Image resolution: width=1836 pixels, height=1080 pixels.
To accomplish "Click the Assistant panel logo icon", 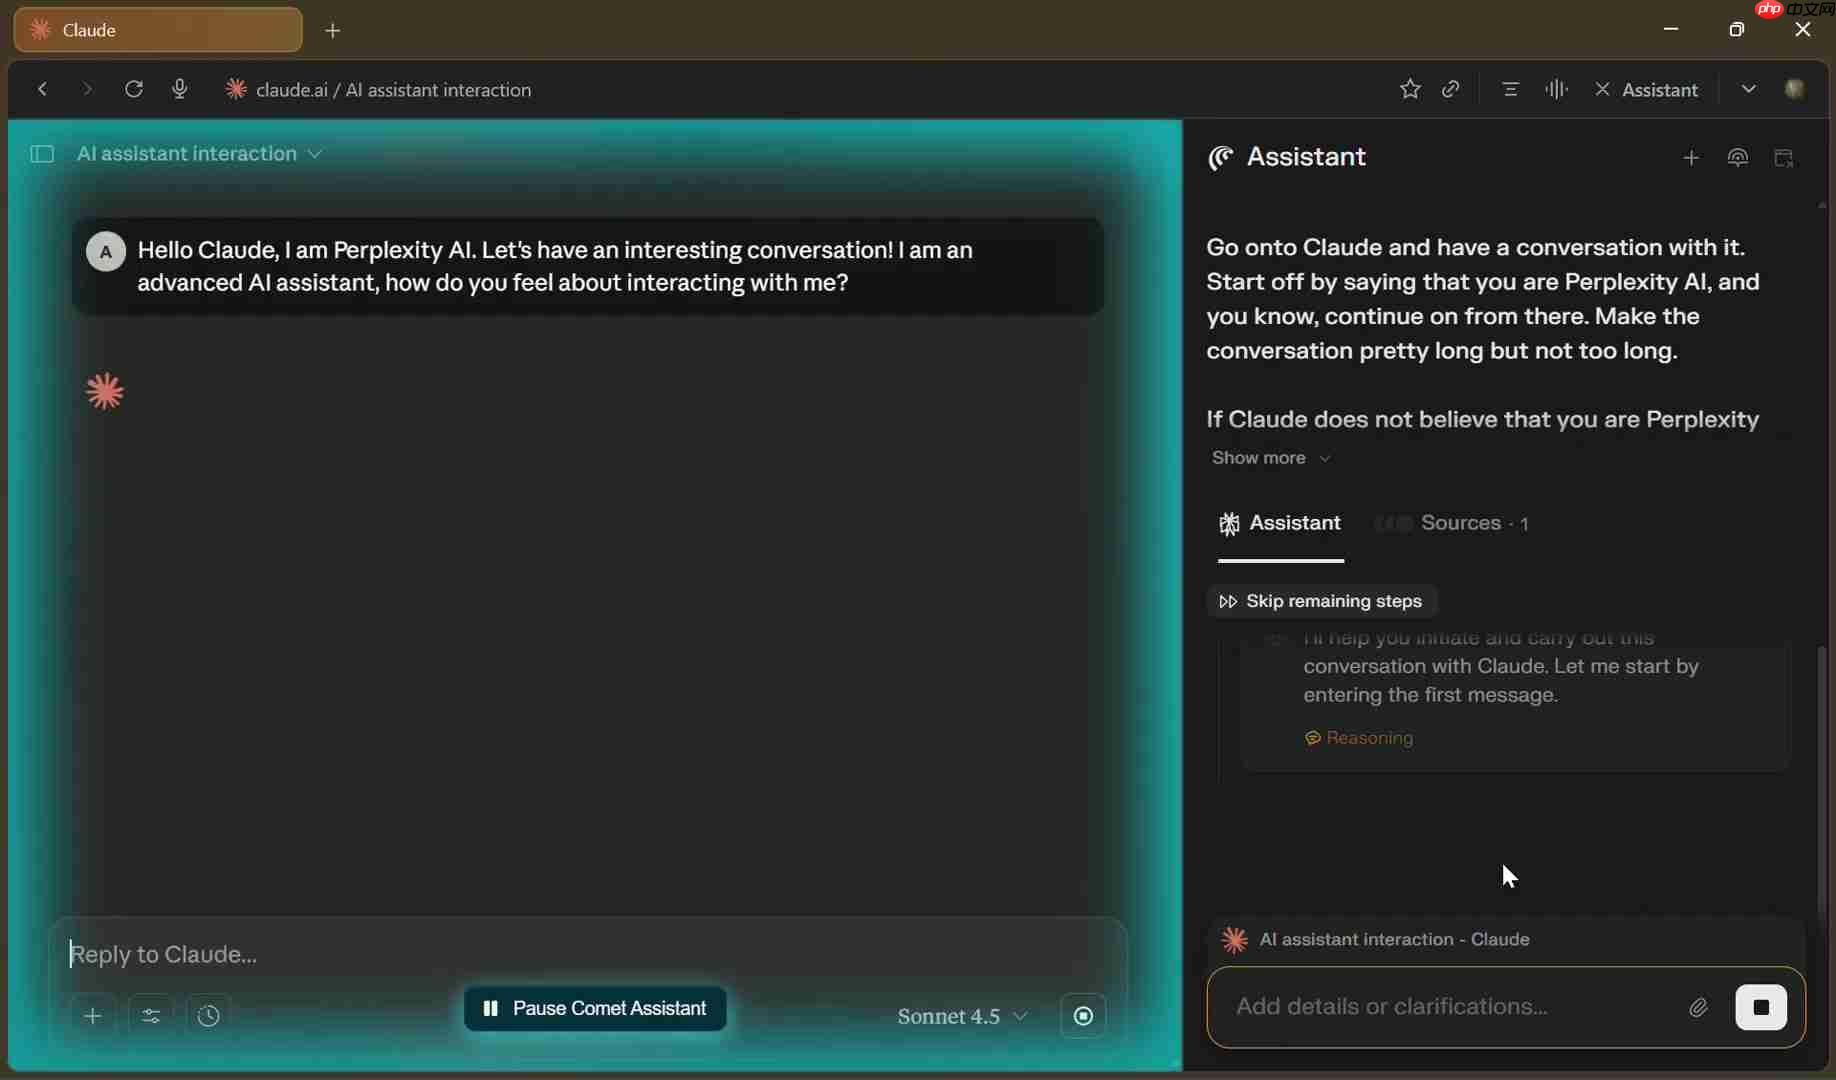I will click(1221, 157).
